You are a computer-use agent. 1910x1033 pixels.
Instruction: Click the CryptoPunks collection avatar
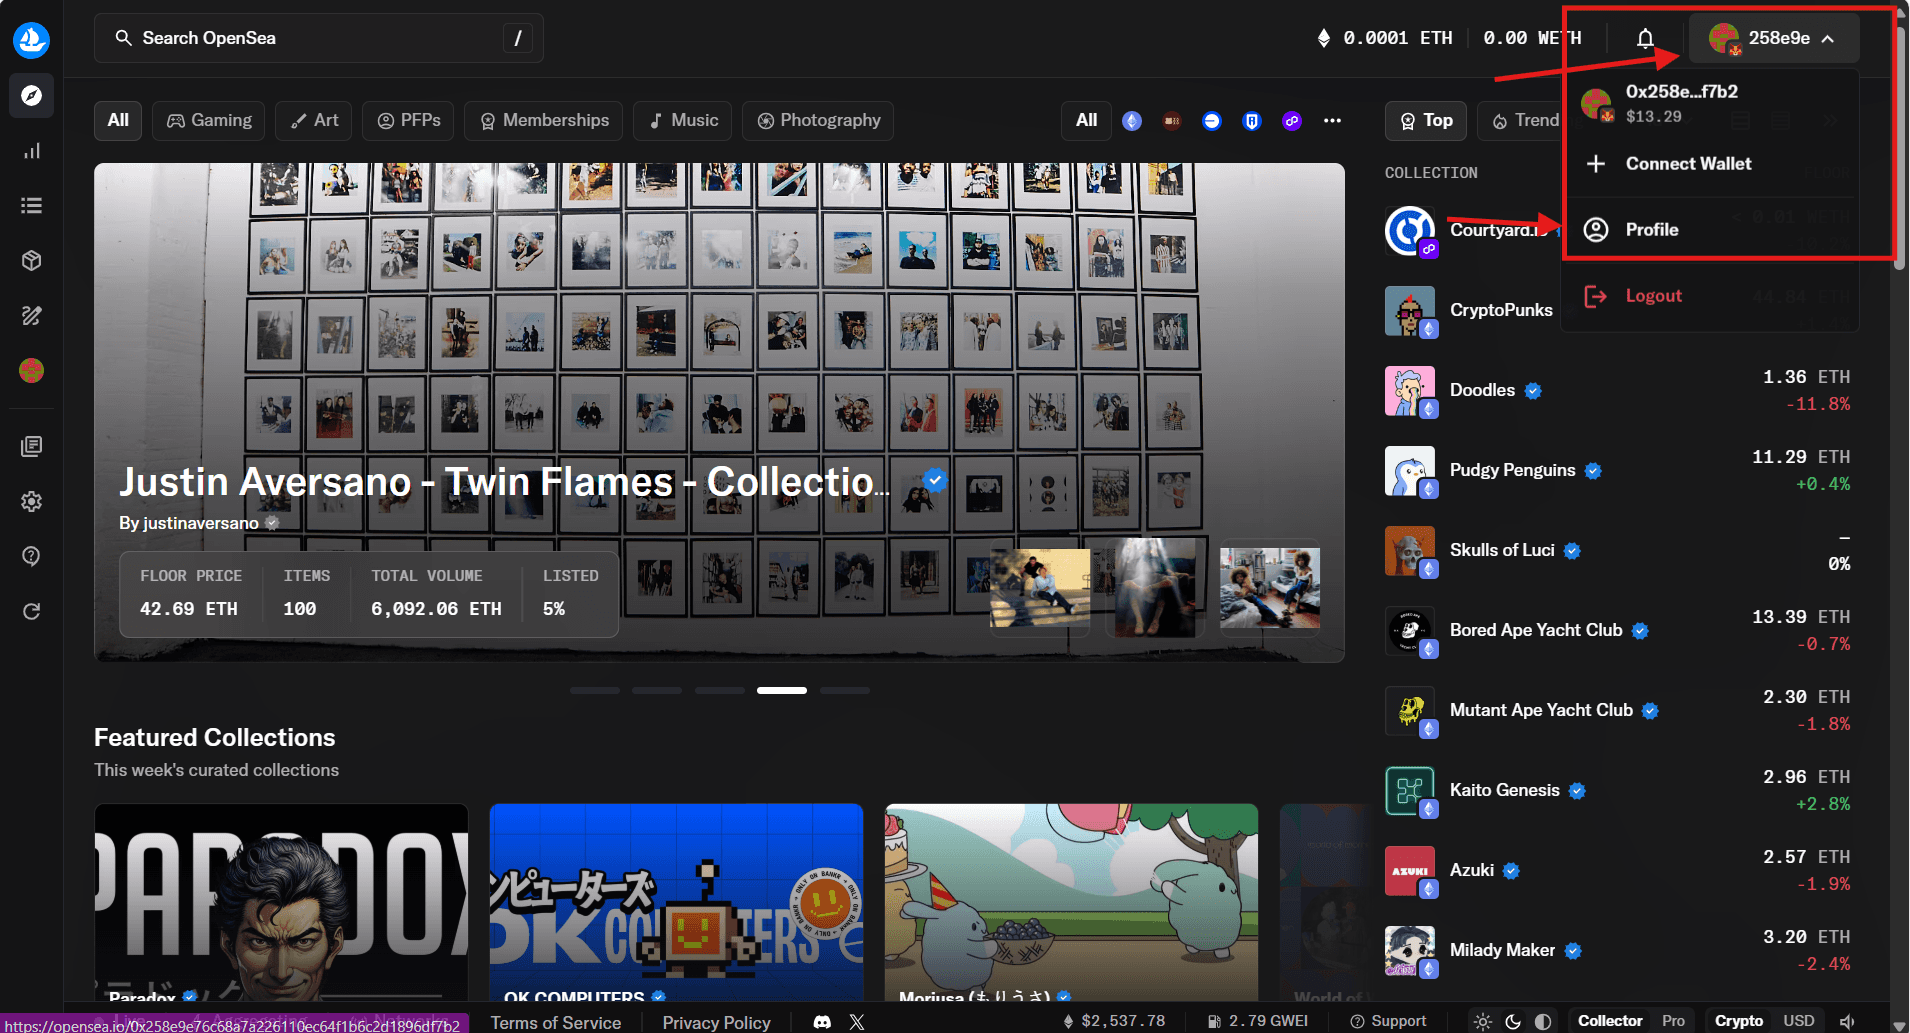[x=1410, y=311]
